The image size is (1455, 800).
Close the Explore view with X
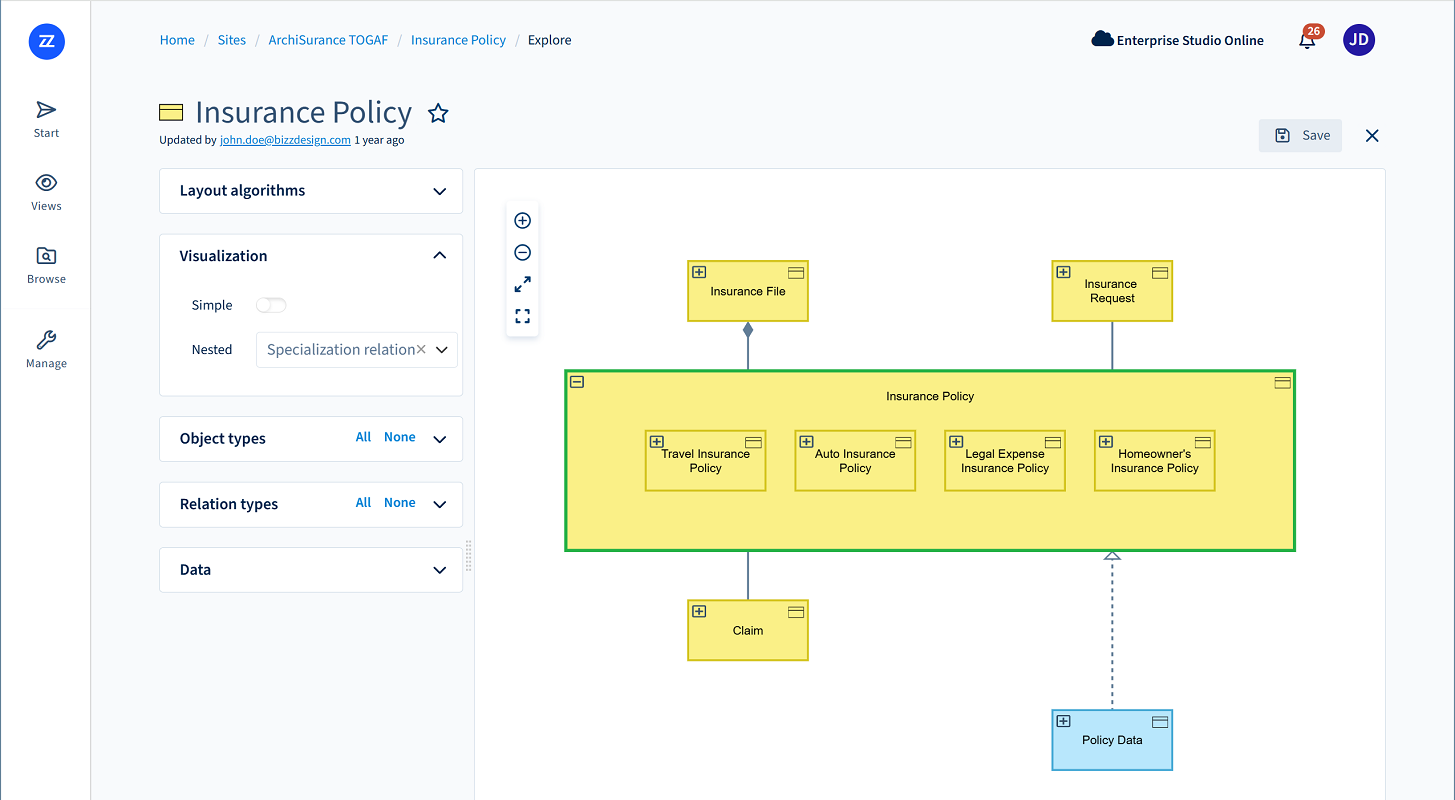point(1372,136)
